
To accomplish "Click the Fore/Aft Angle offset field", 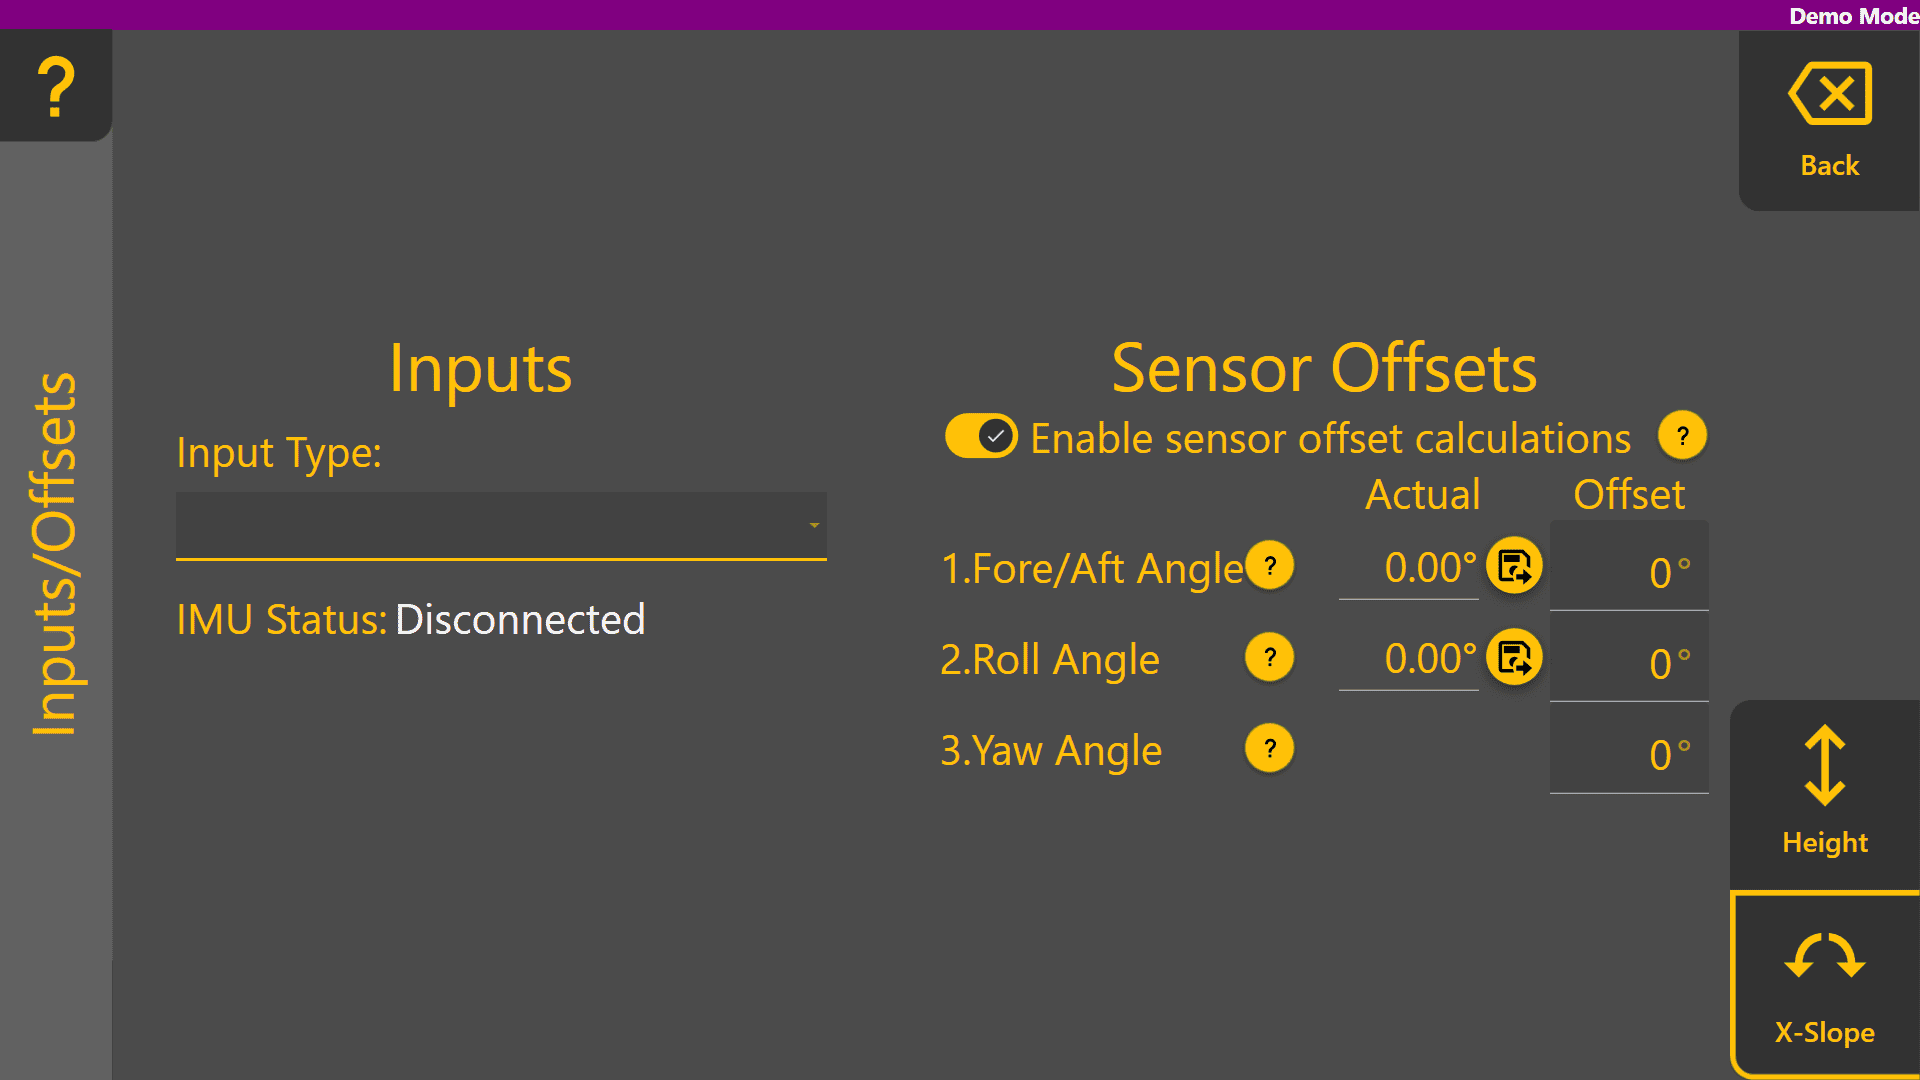I will pyautogui.click(x=1628, y=572).
